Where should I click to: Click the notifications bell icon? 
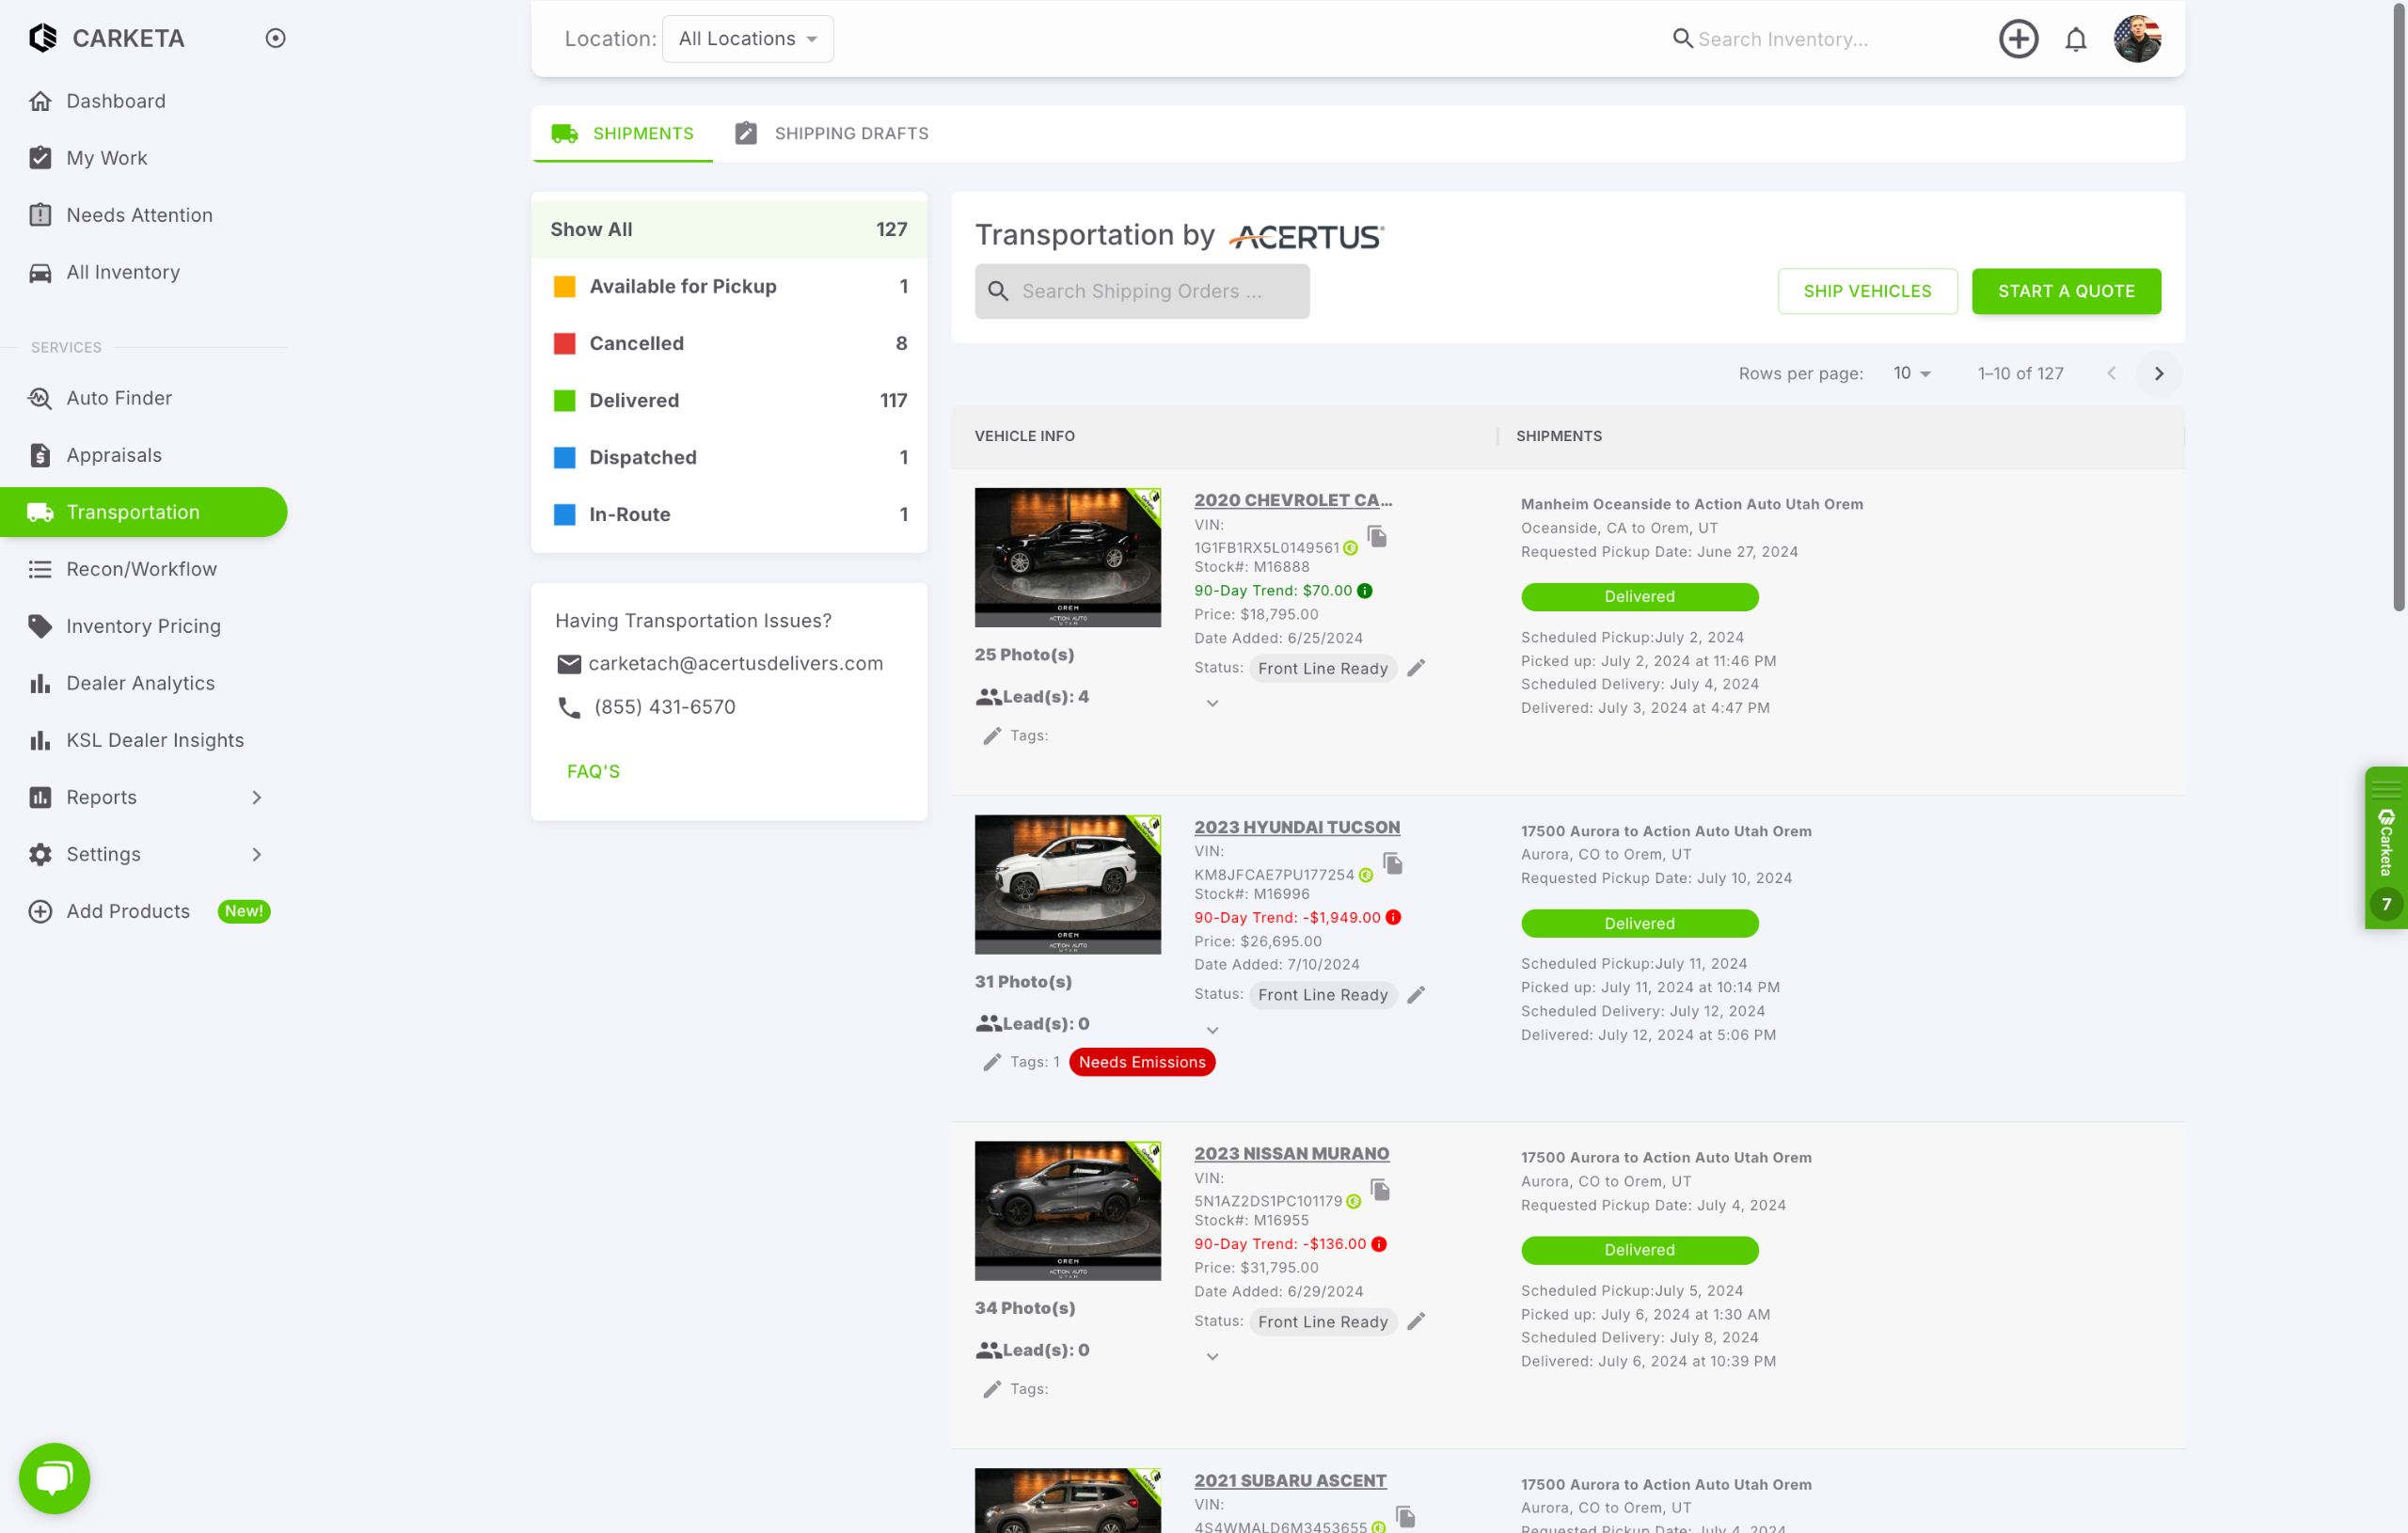[x=2075, y=39]
